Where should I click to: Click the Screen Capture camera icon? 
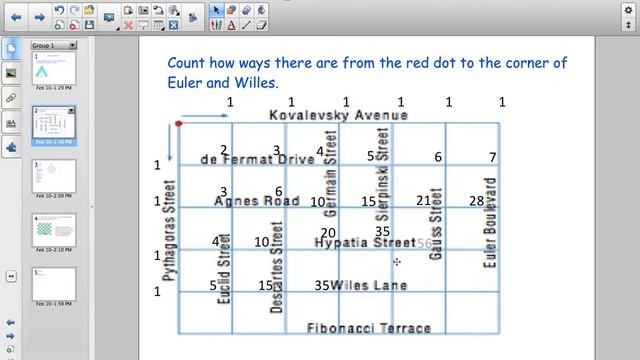tap(143, 10)
